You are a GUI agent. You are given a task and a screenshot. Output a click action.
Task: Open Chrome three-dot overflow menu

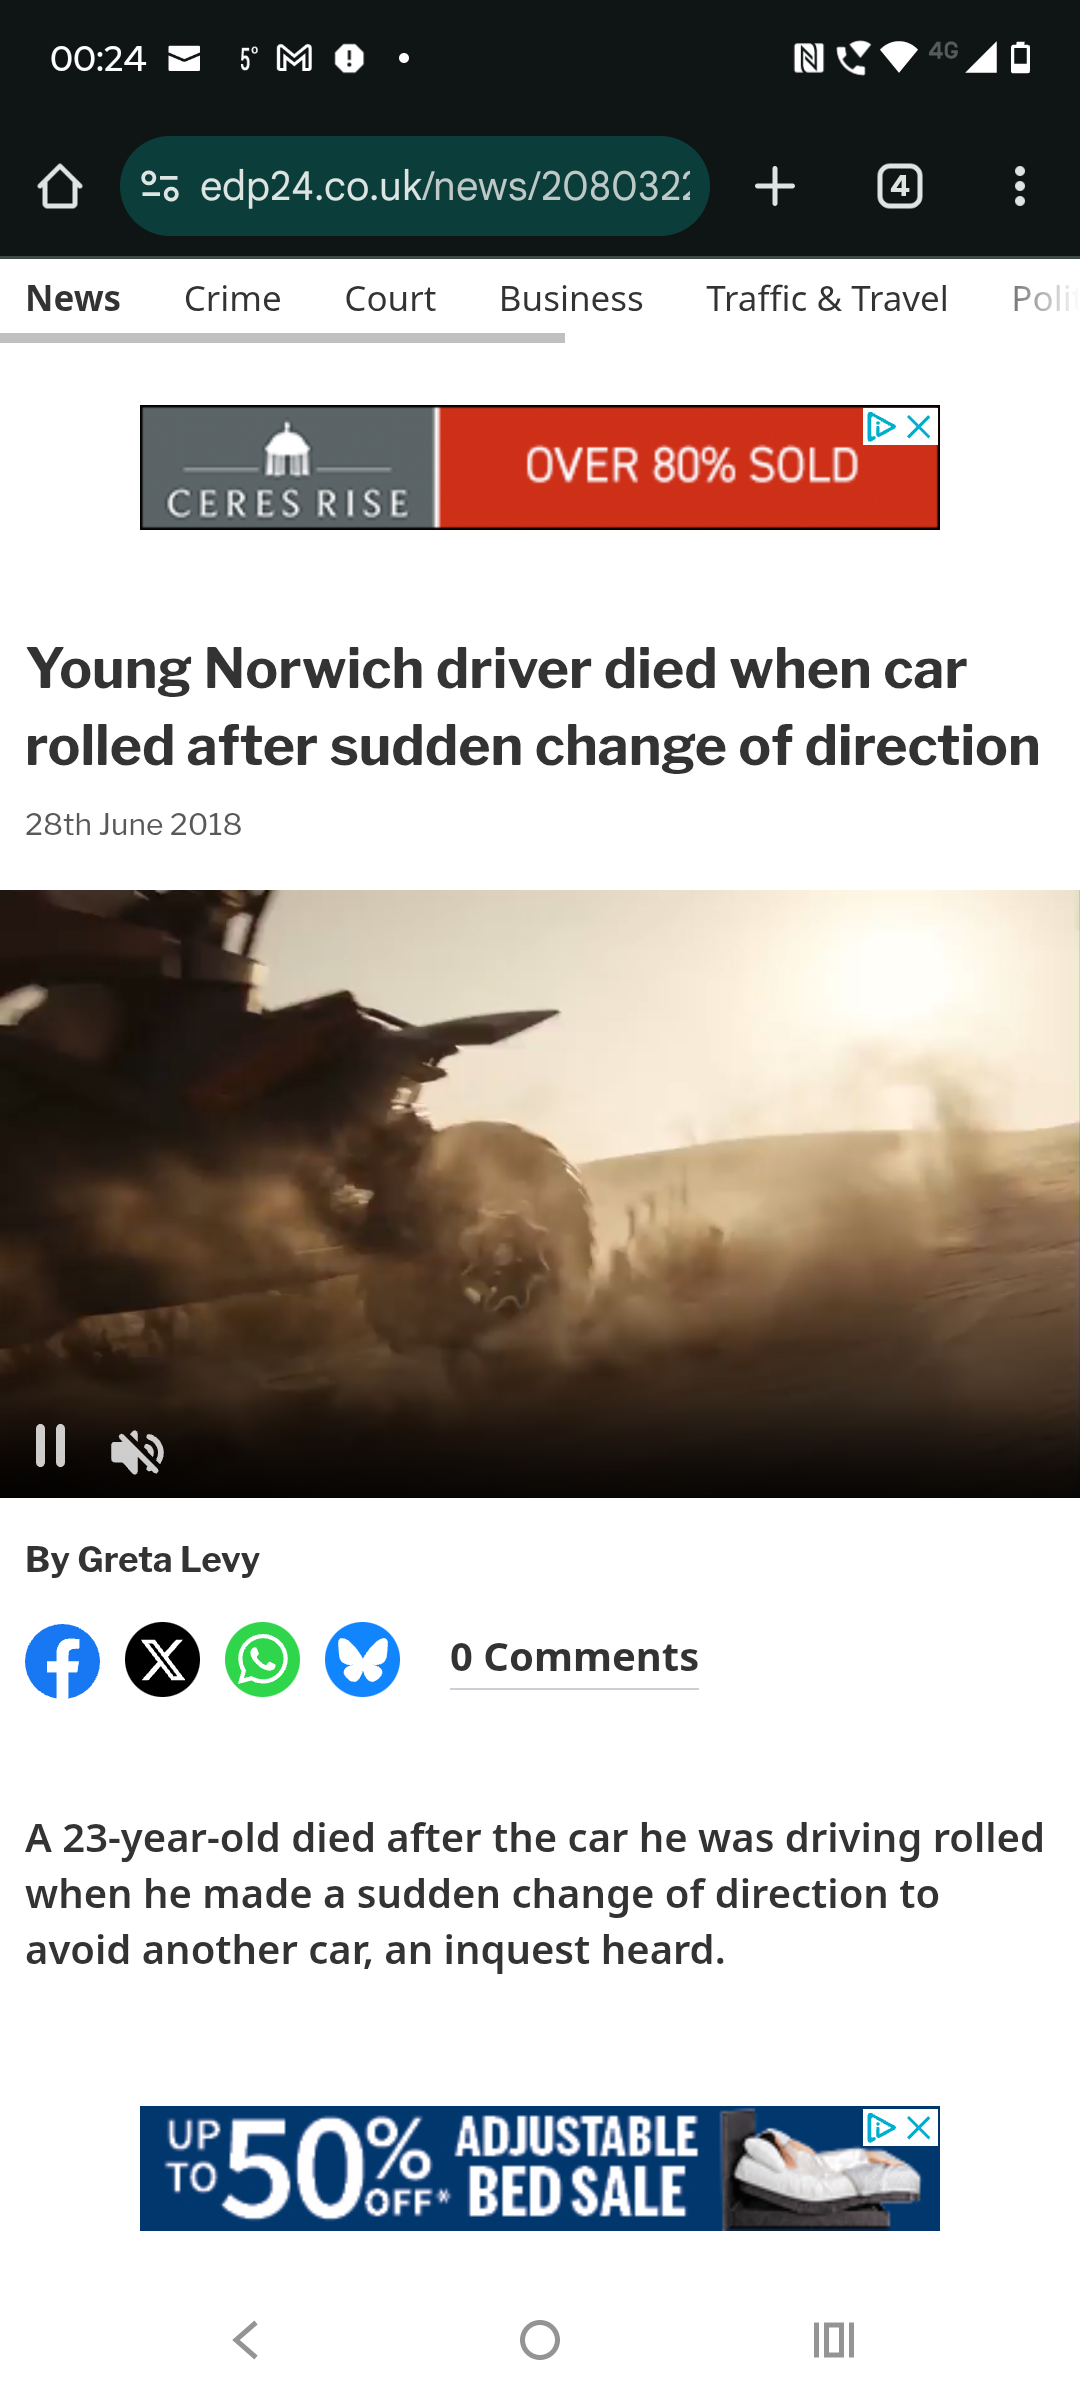click(x=1020, y=187)
